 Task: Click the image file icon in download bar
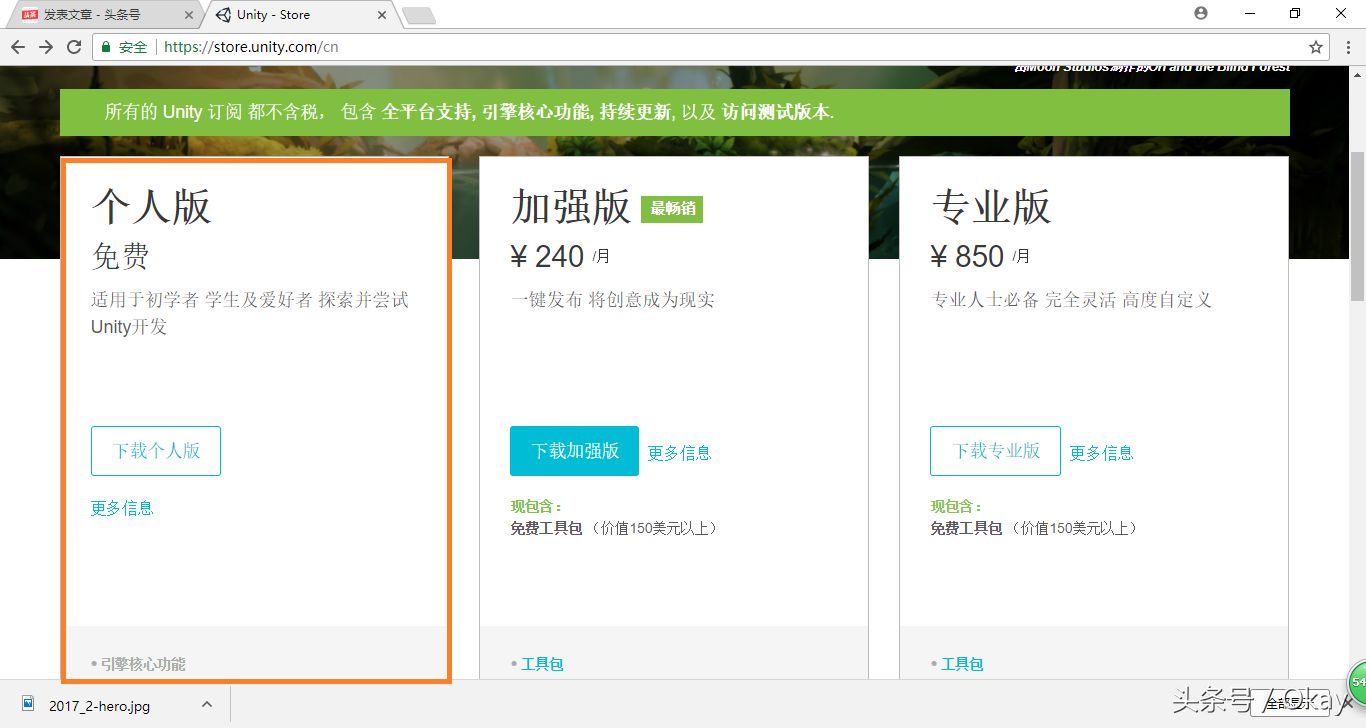coord(28,705)
